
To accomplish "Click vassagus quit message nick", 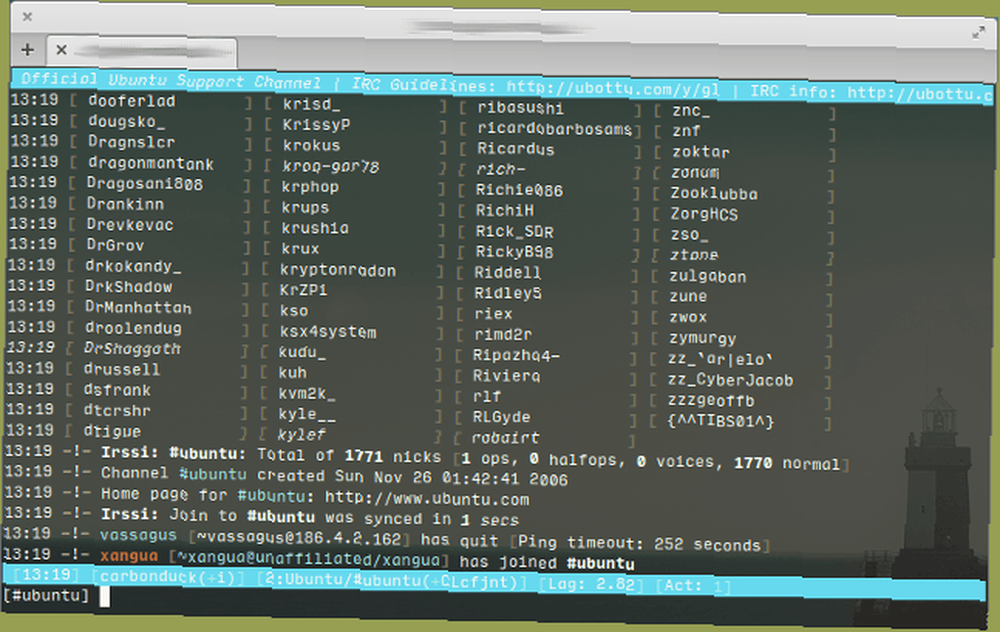I will click(138, 534).
